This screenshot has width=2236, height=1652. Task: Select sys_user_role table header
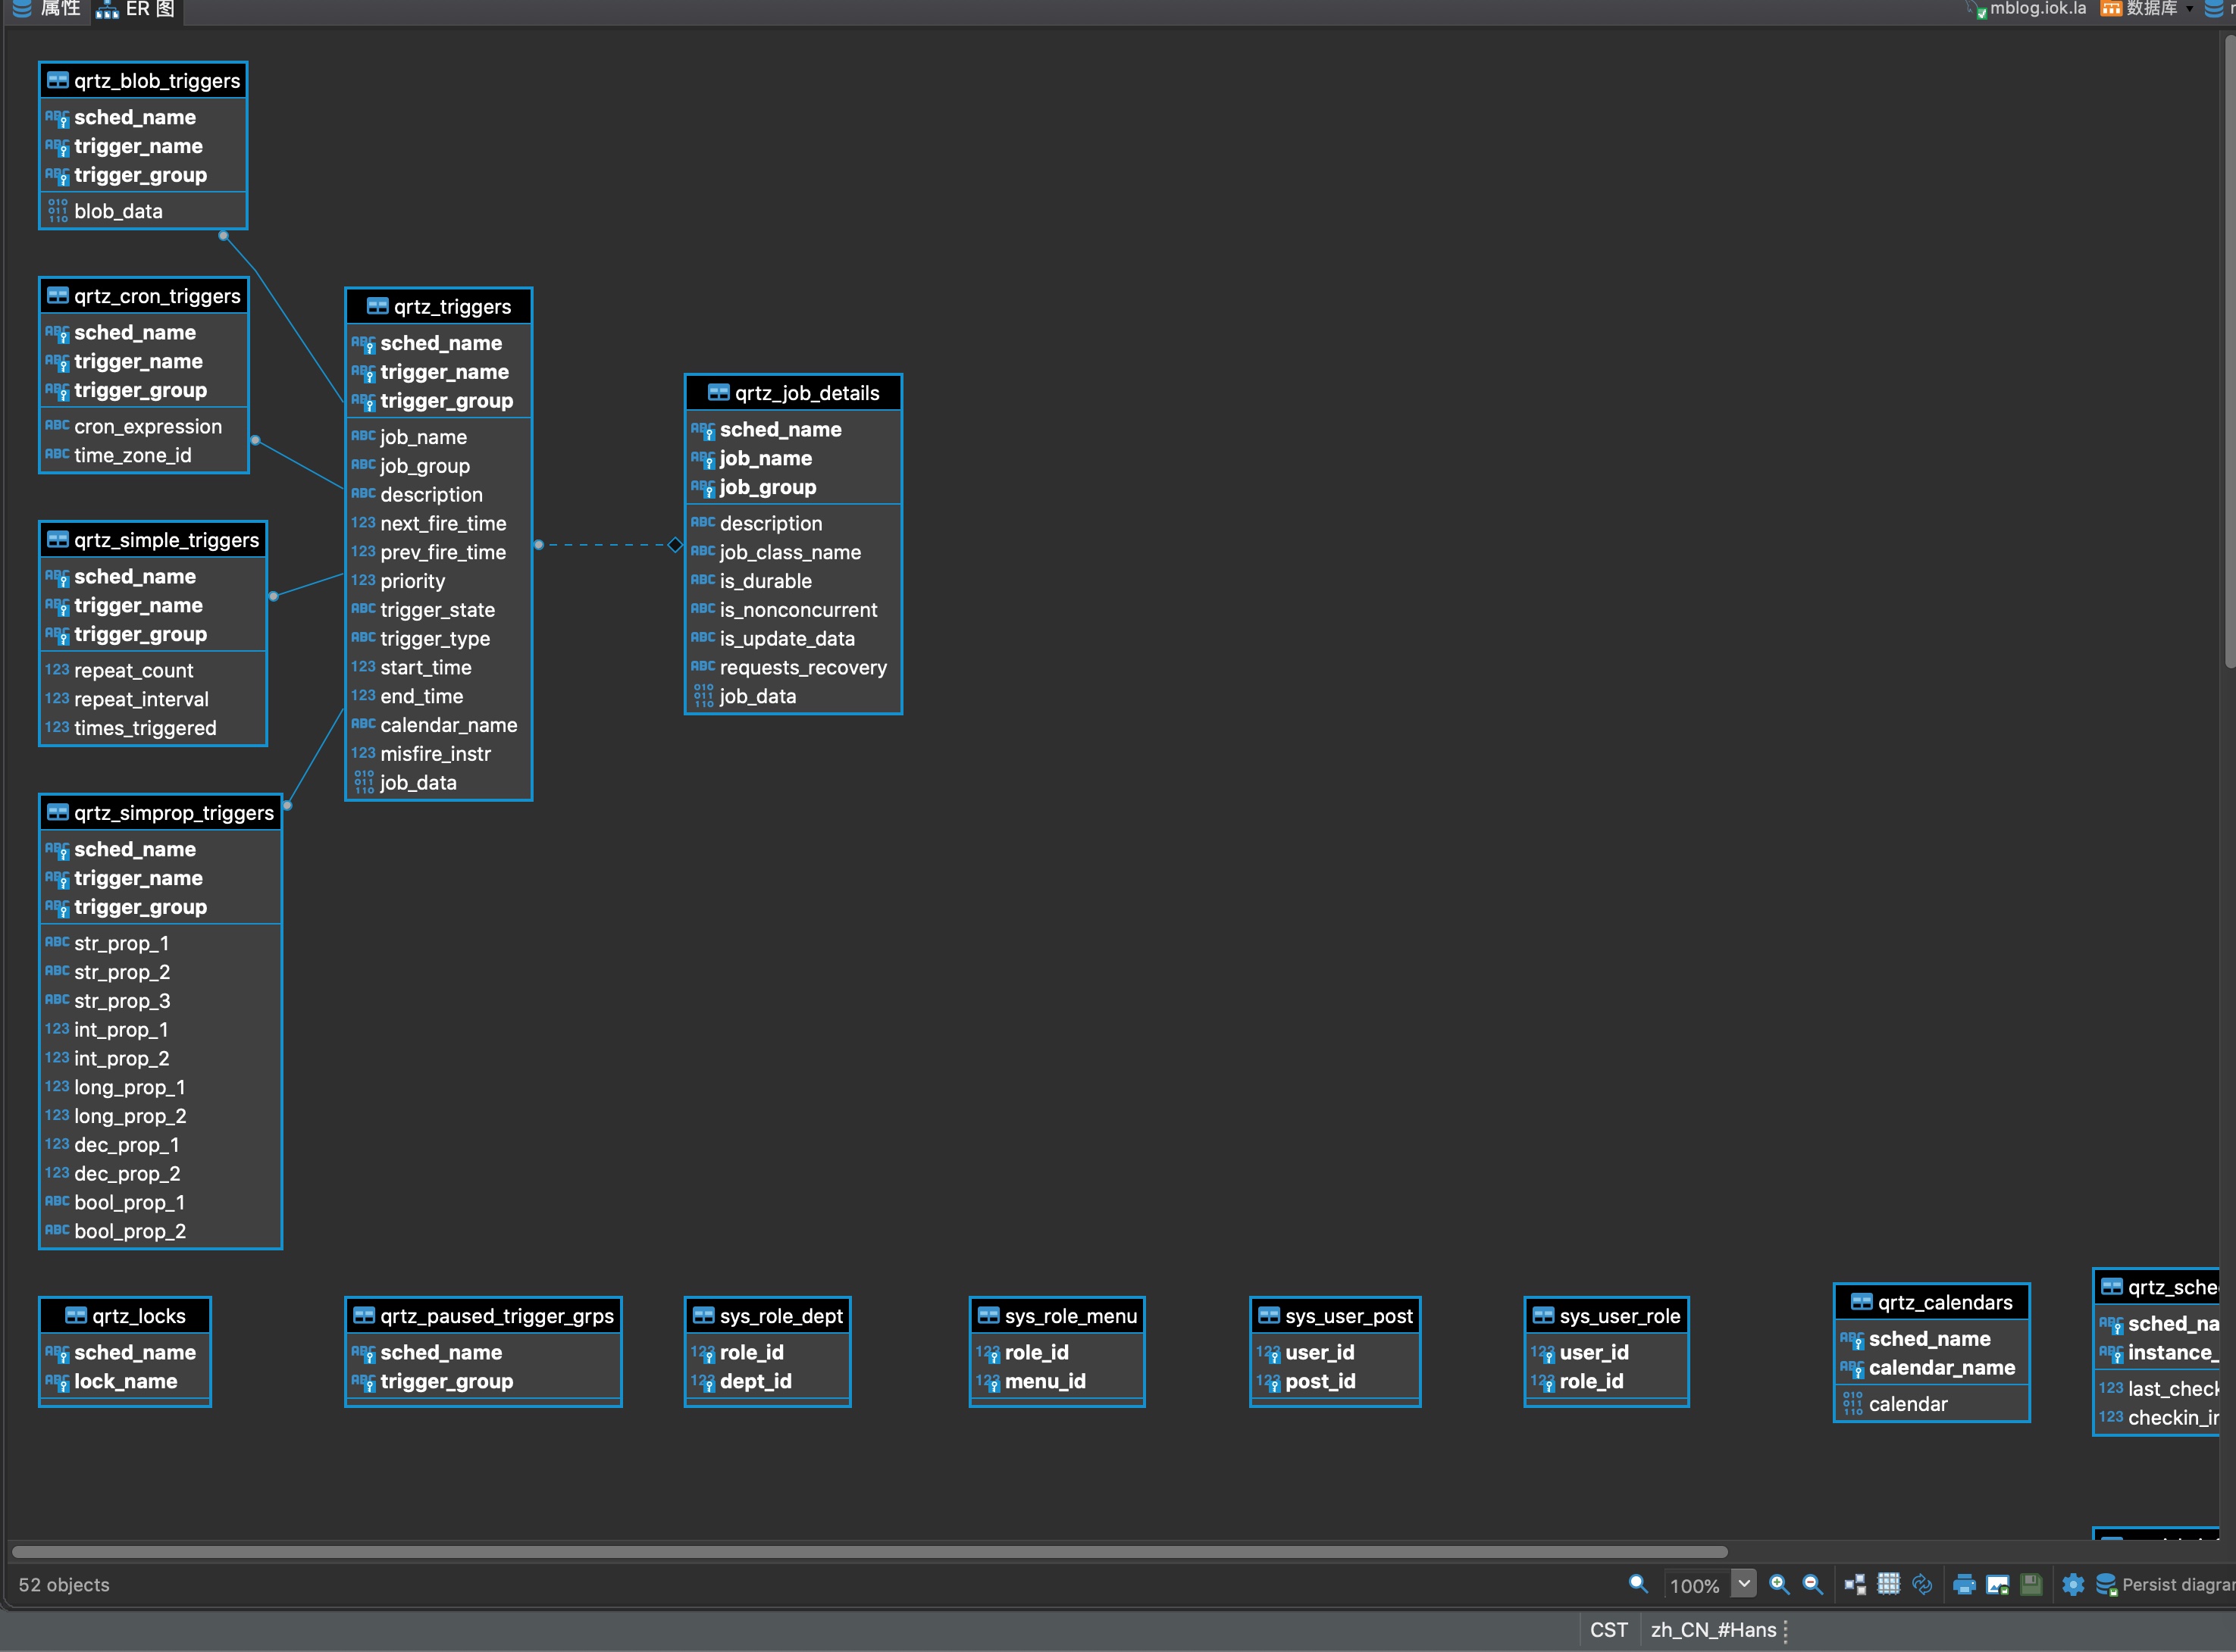(x=1606, y=1316)
